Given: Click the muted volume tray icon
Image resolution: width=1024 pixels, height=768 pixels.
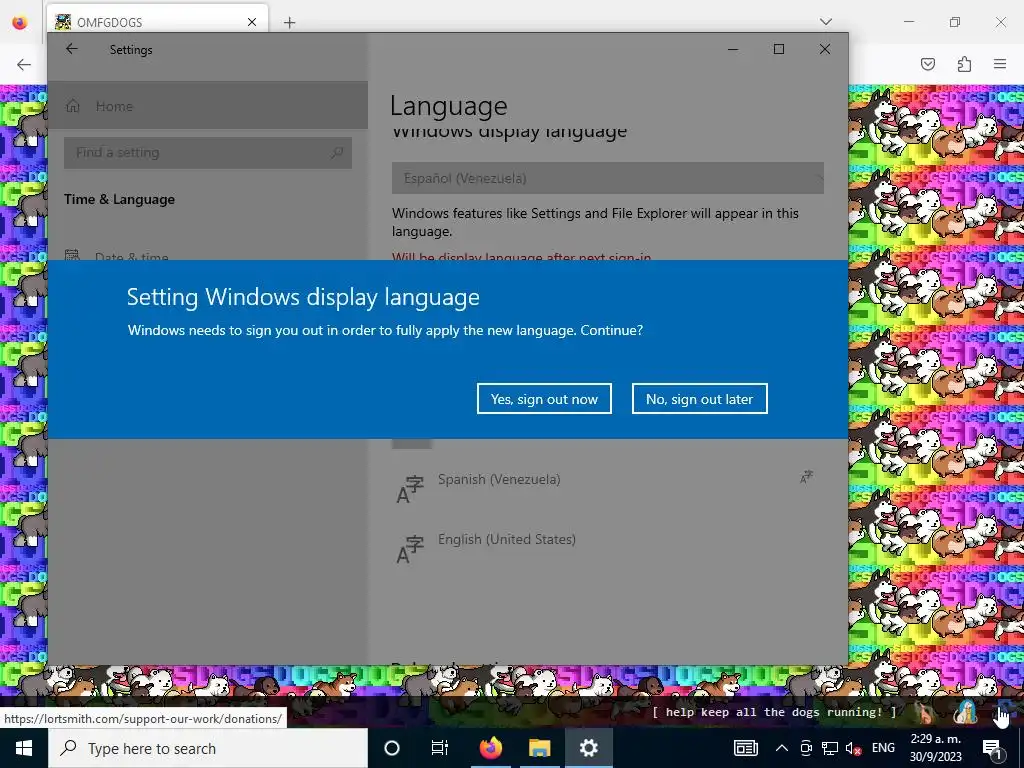Looking at the screenshot, I should (x=853, y=748).
